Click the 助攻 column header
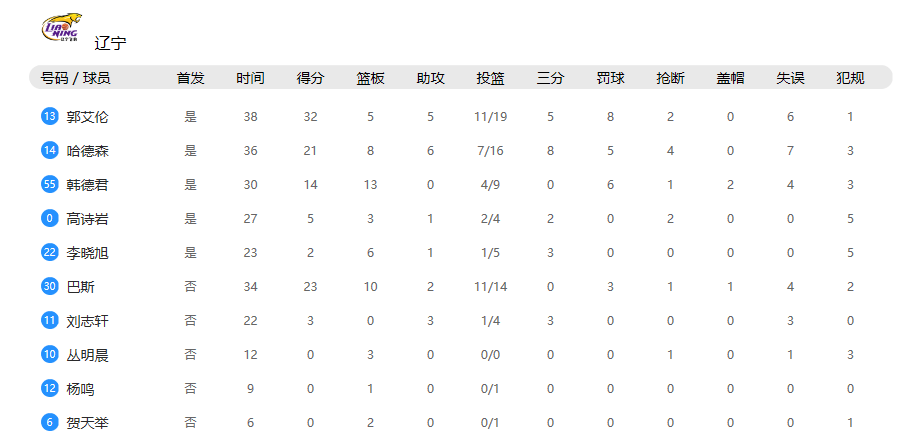This screenshot has height=442, width=917. point(430,78)
